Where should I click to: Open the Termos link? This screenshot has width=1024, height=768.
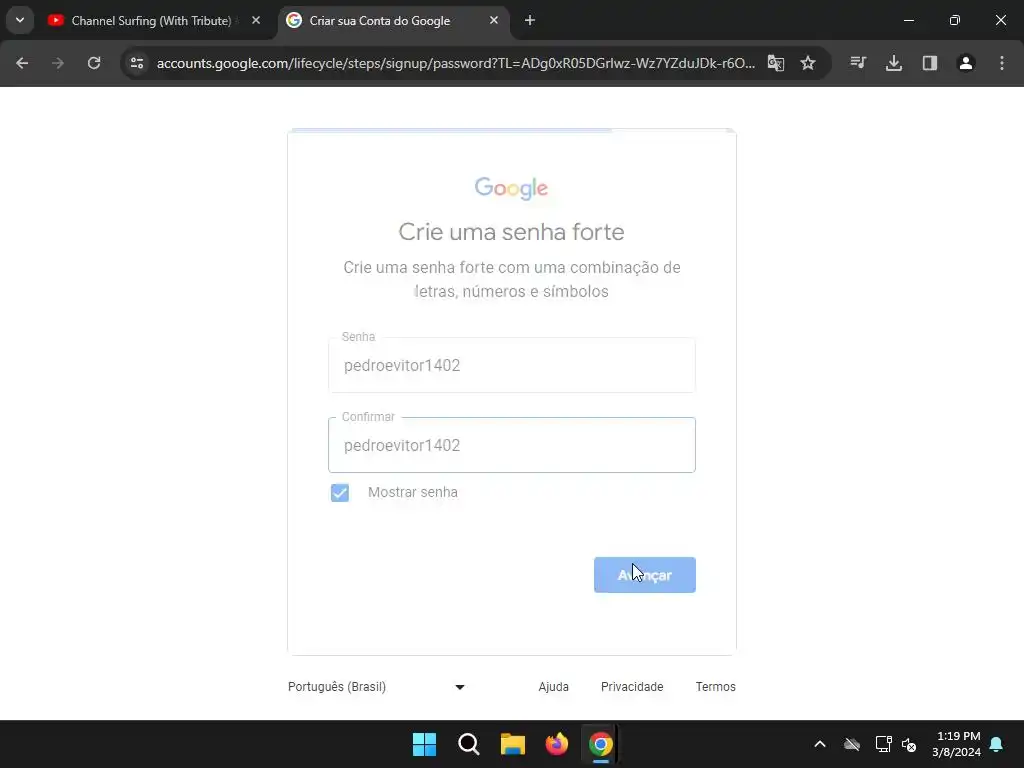pyautogui.click(x=715, y=687)
